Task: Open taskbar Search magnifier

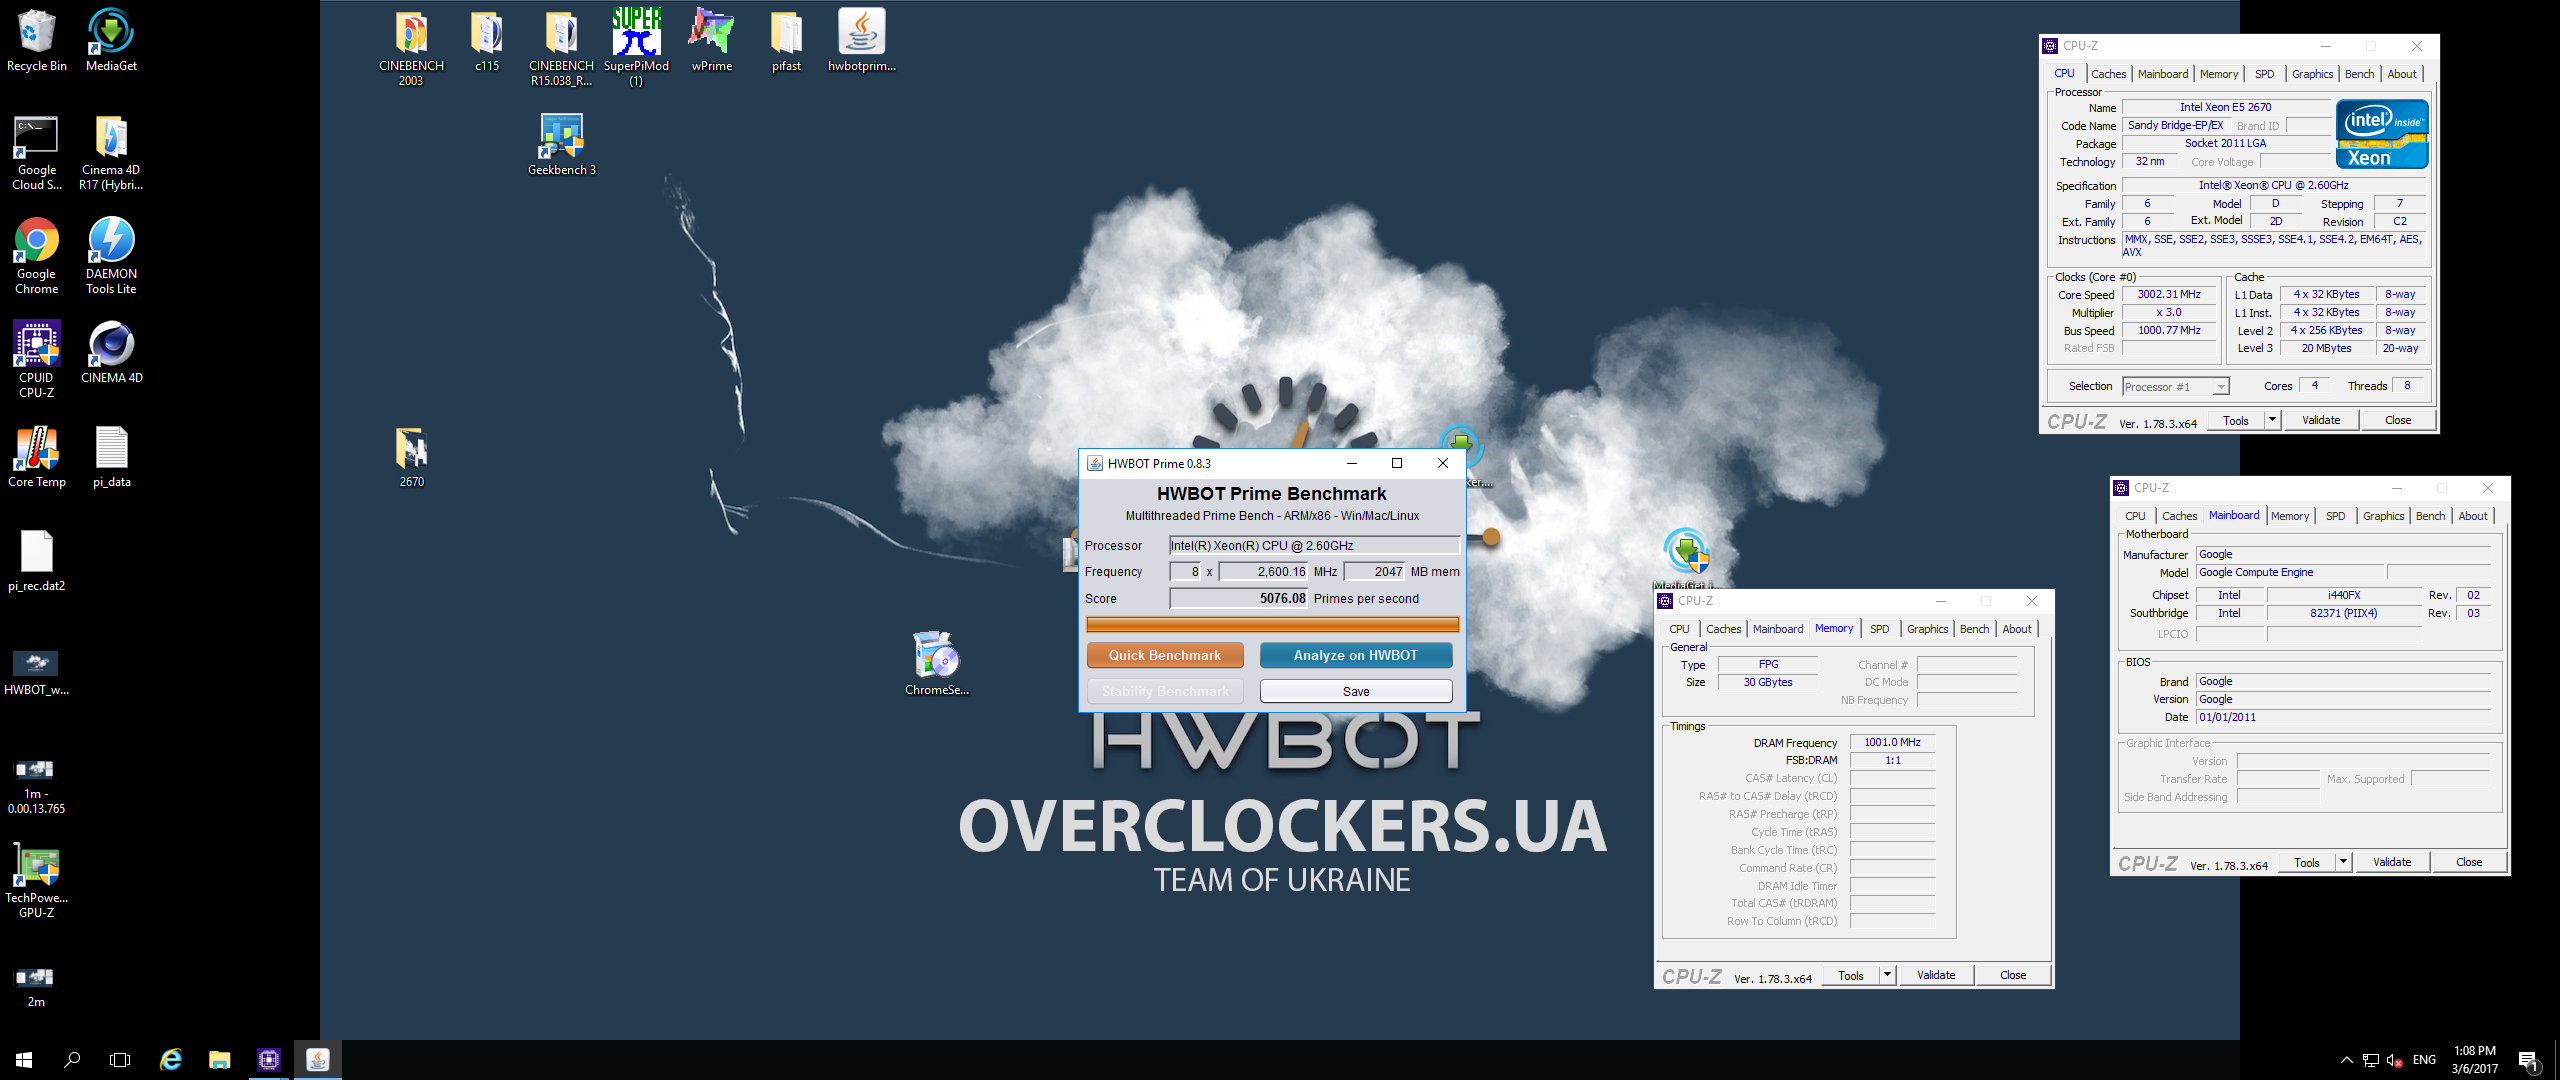Action: pos(72,1060)
